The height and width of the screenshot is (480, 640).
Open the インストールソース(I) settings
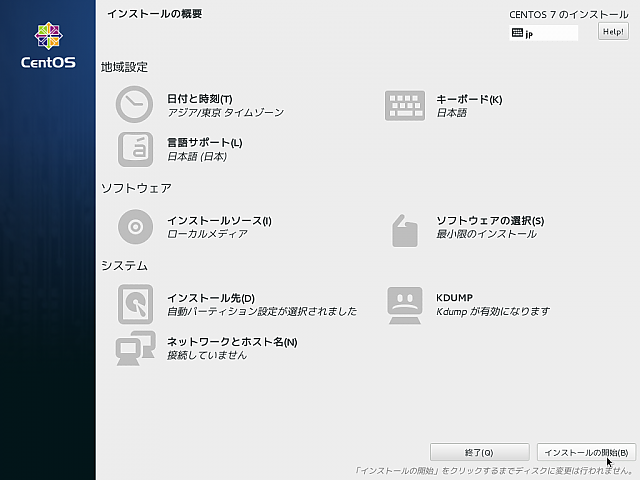pos(219,221)
